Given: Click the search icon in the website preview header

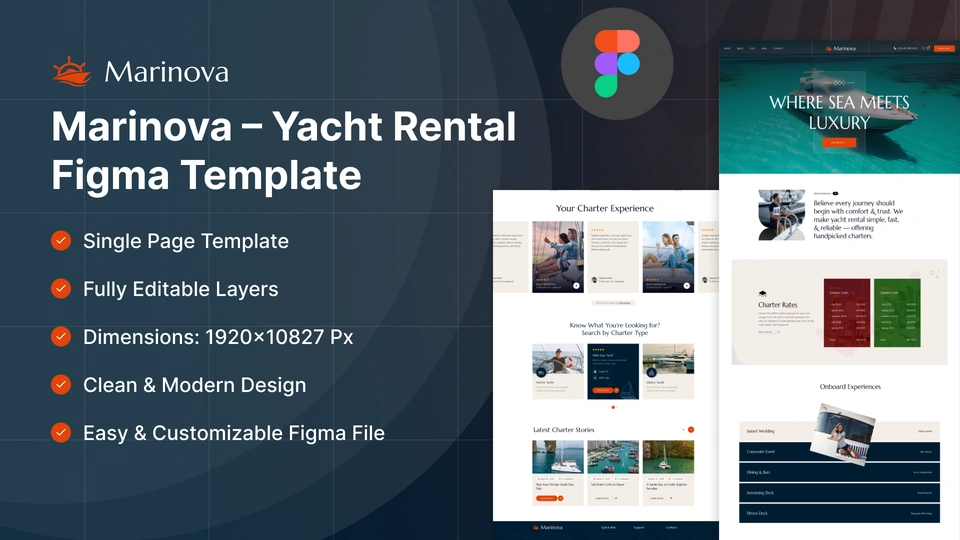Looking at the screenshot, I should click(x=923, y=48).
